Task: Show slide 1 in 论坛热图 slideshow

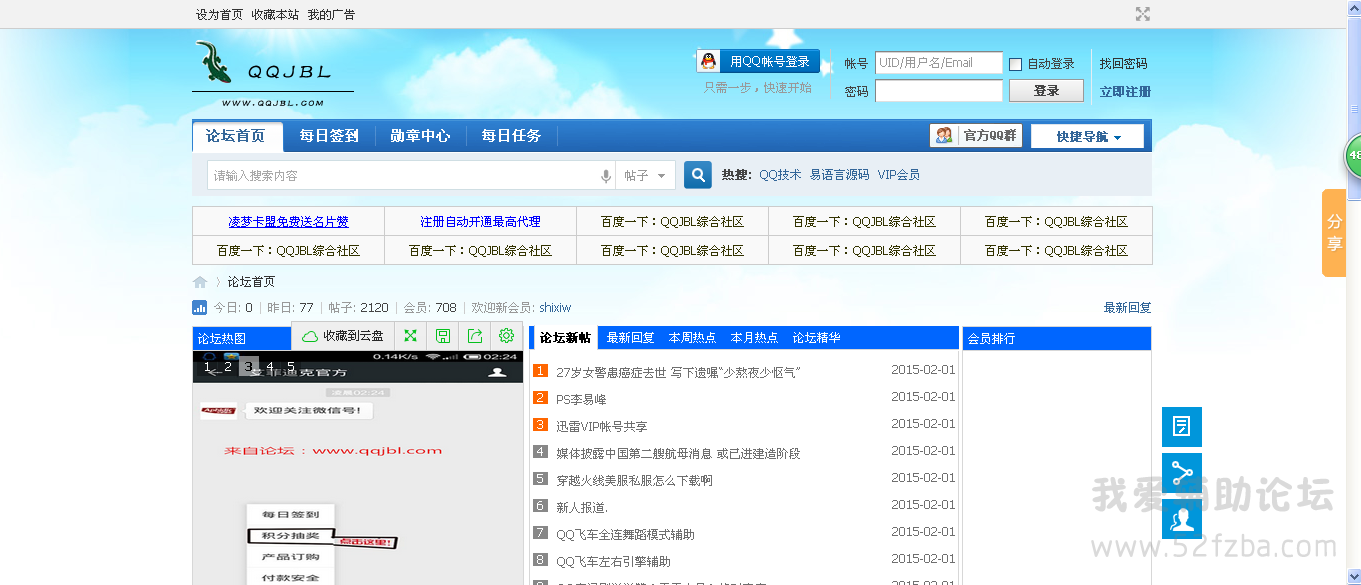Action: [207, 367]
